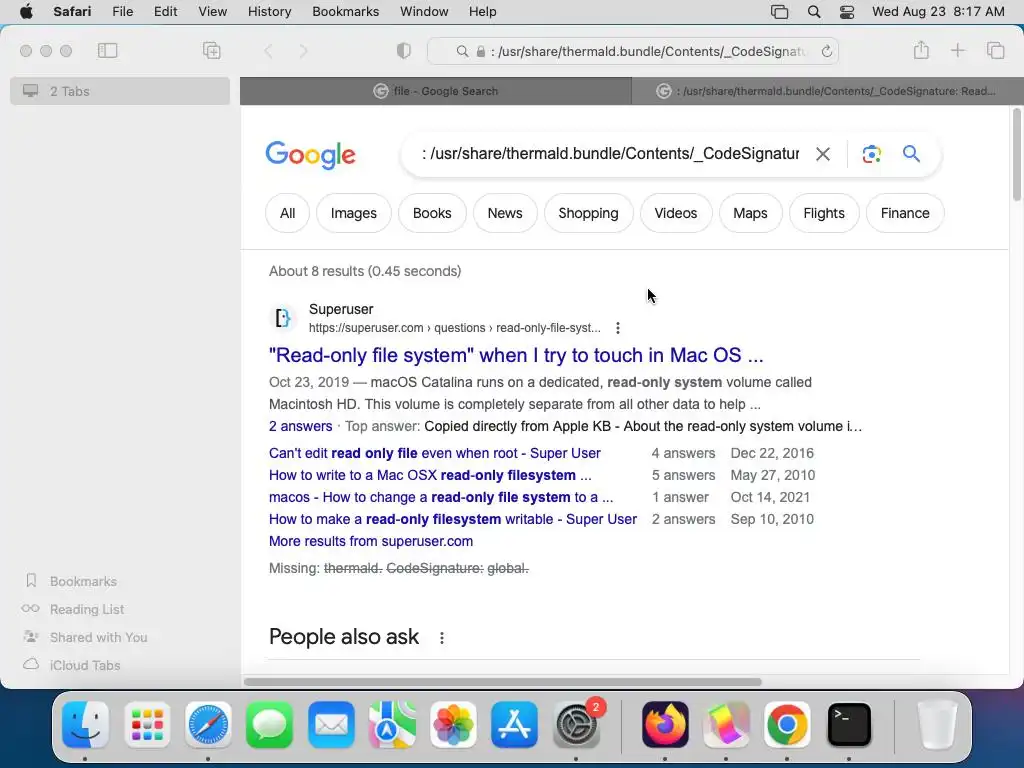
Task: Open Maps from the Dock
Action: pos(392,724)
